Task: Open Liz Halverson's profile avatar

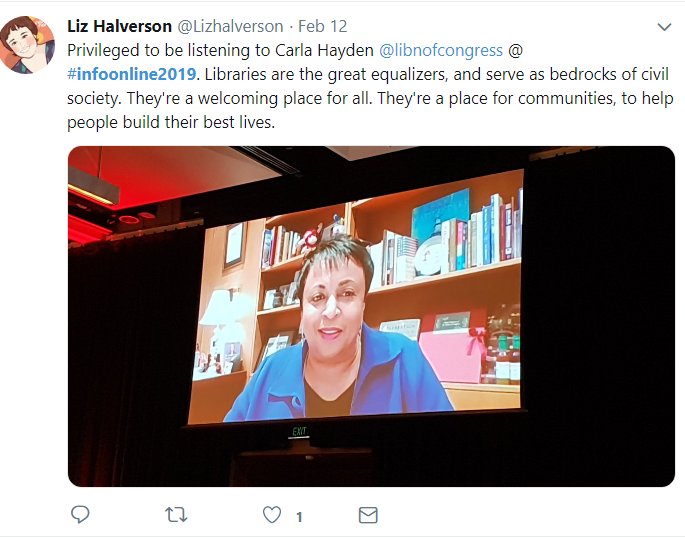Action: pyautogui.click(x=28, y=45)
